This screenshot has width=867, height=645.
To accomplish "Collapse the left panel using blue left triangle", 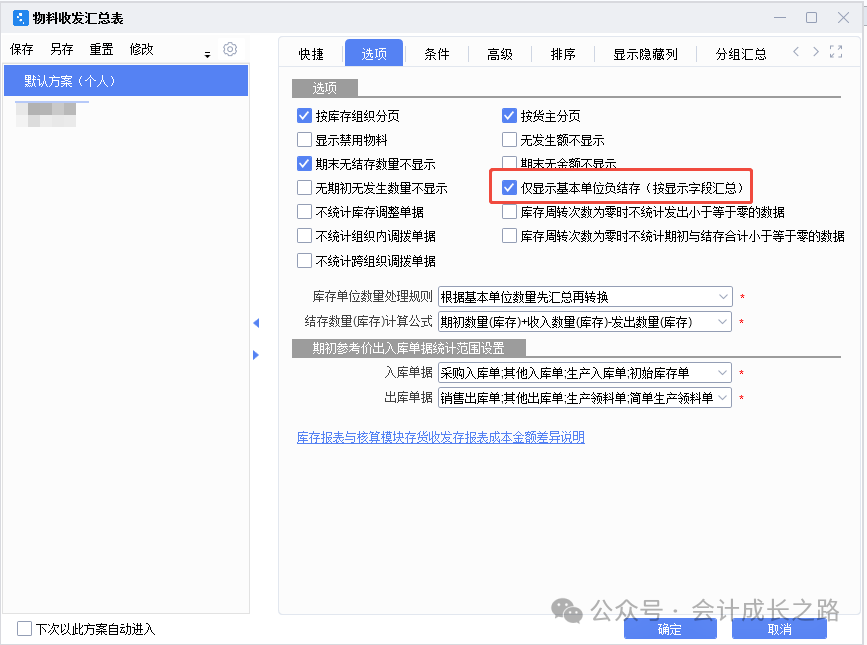I will coord(256,323).
